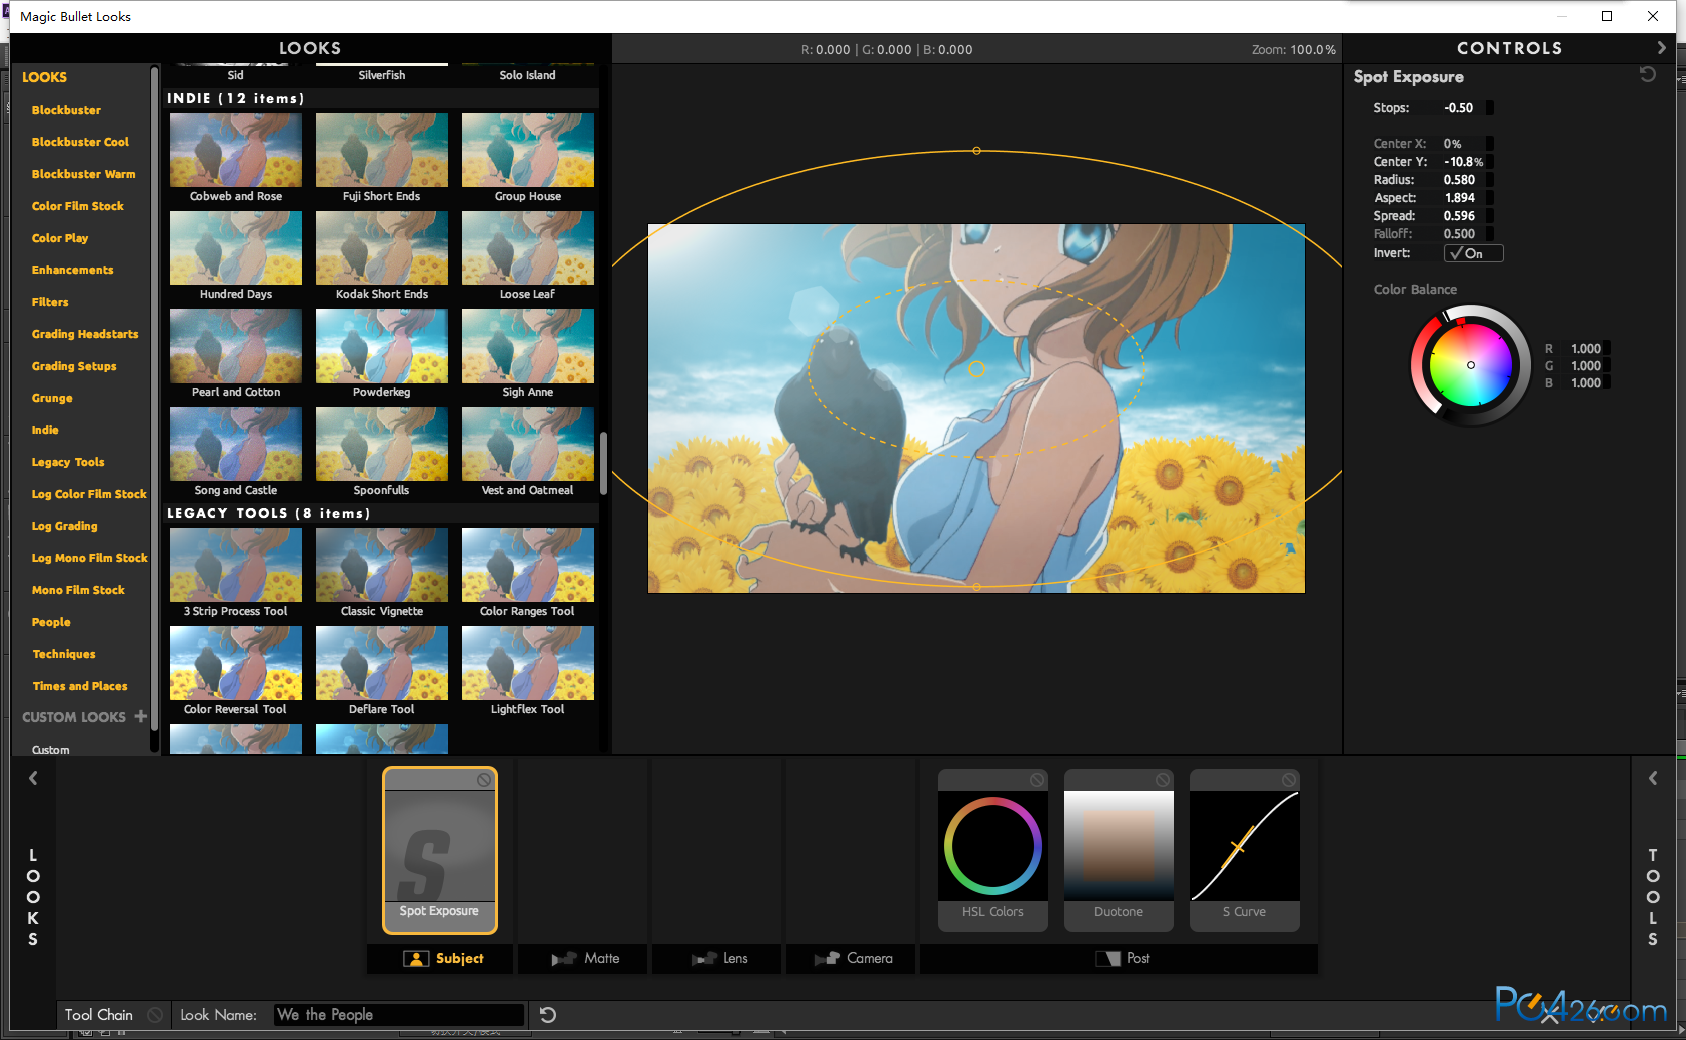
Task: Click the spot center handle in preview
Action: (x=977, y=369)
